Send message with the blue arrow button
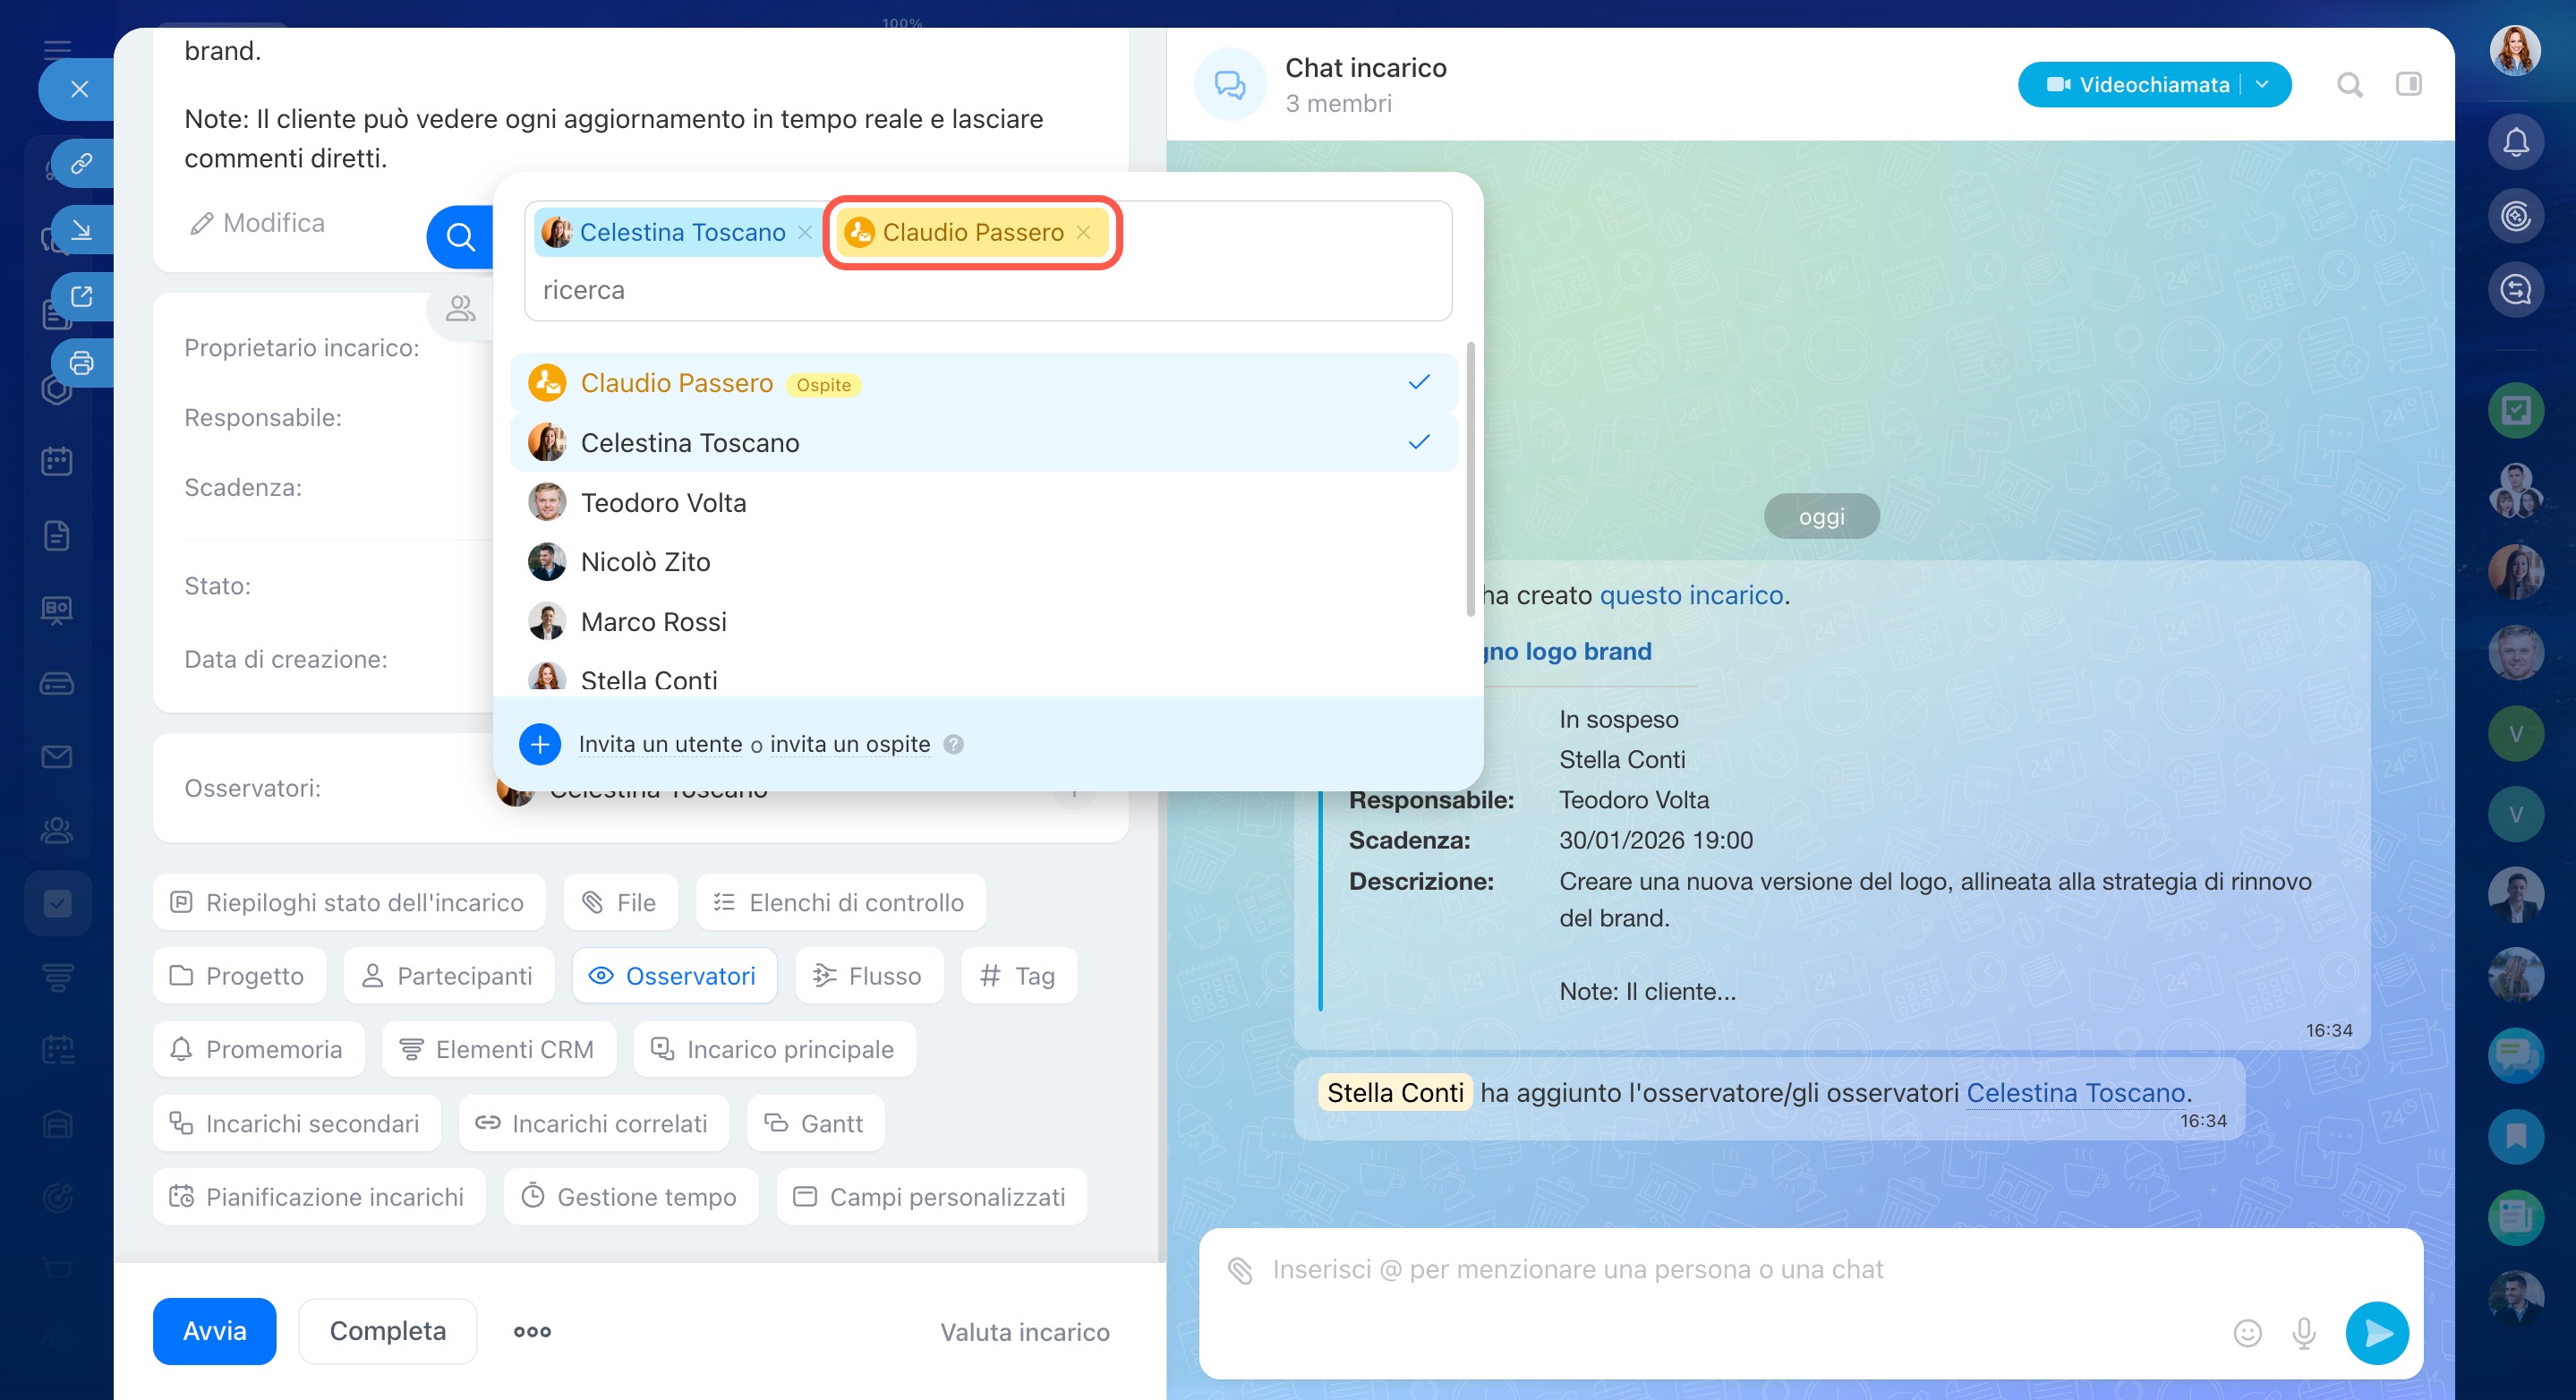This screenshot has width=2576, height=1400. point(2376,1333)
